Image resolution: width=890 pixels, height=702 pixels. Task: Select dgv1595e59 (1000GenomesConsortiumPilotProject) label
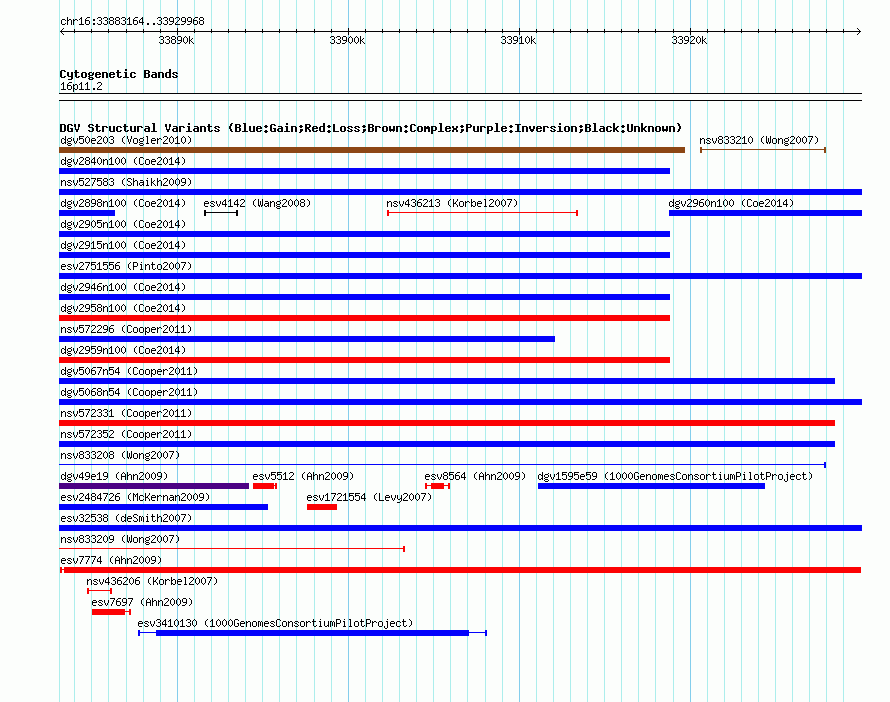tap(675, 476)
